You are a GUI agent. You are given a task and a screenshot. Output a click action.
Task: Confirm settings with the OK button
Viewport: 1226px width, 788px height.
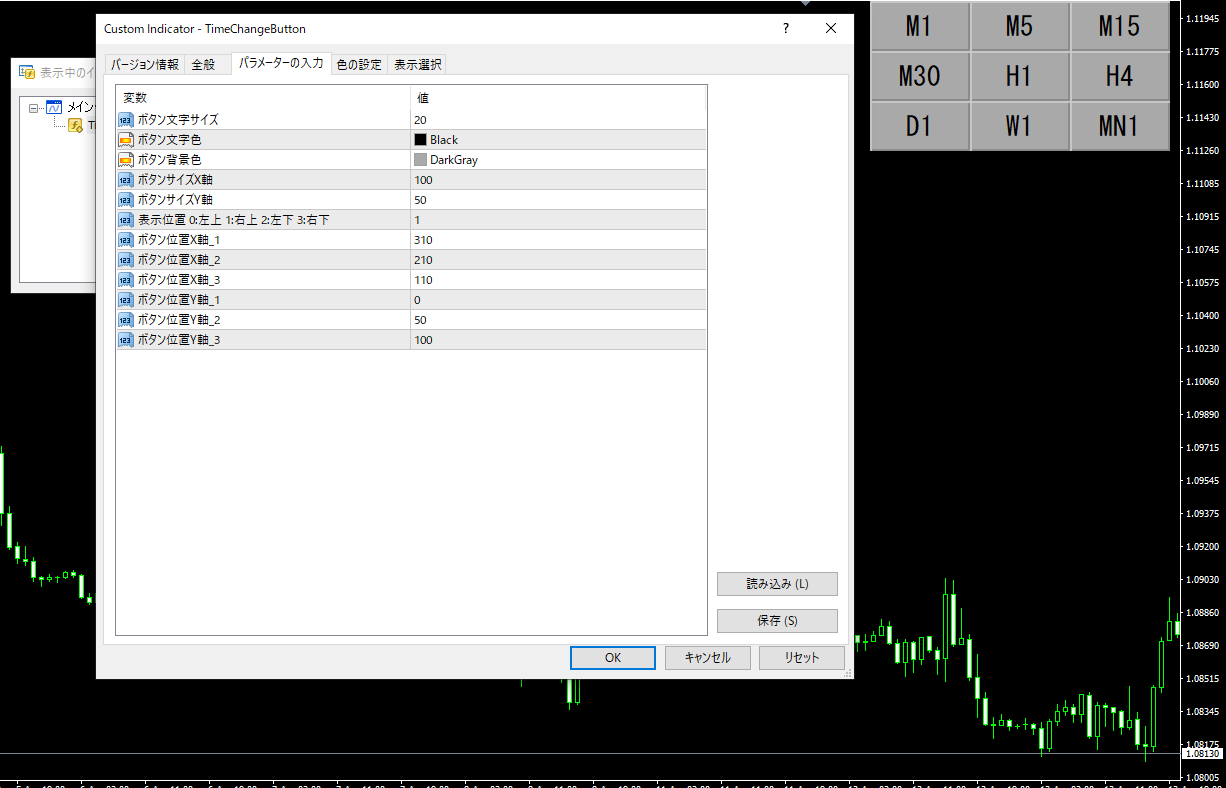coord(613,658)
